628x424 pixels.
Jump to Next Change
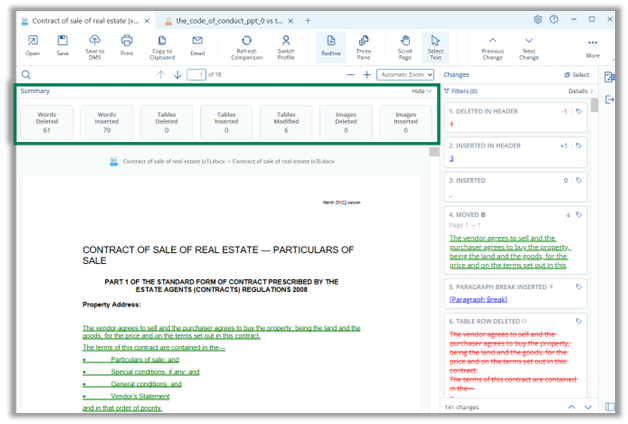click(529, 48)
